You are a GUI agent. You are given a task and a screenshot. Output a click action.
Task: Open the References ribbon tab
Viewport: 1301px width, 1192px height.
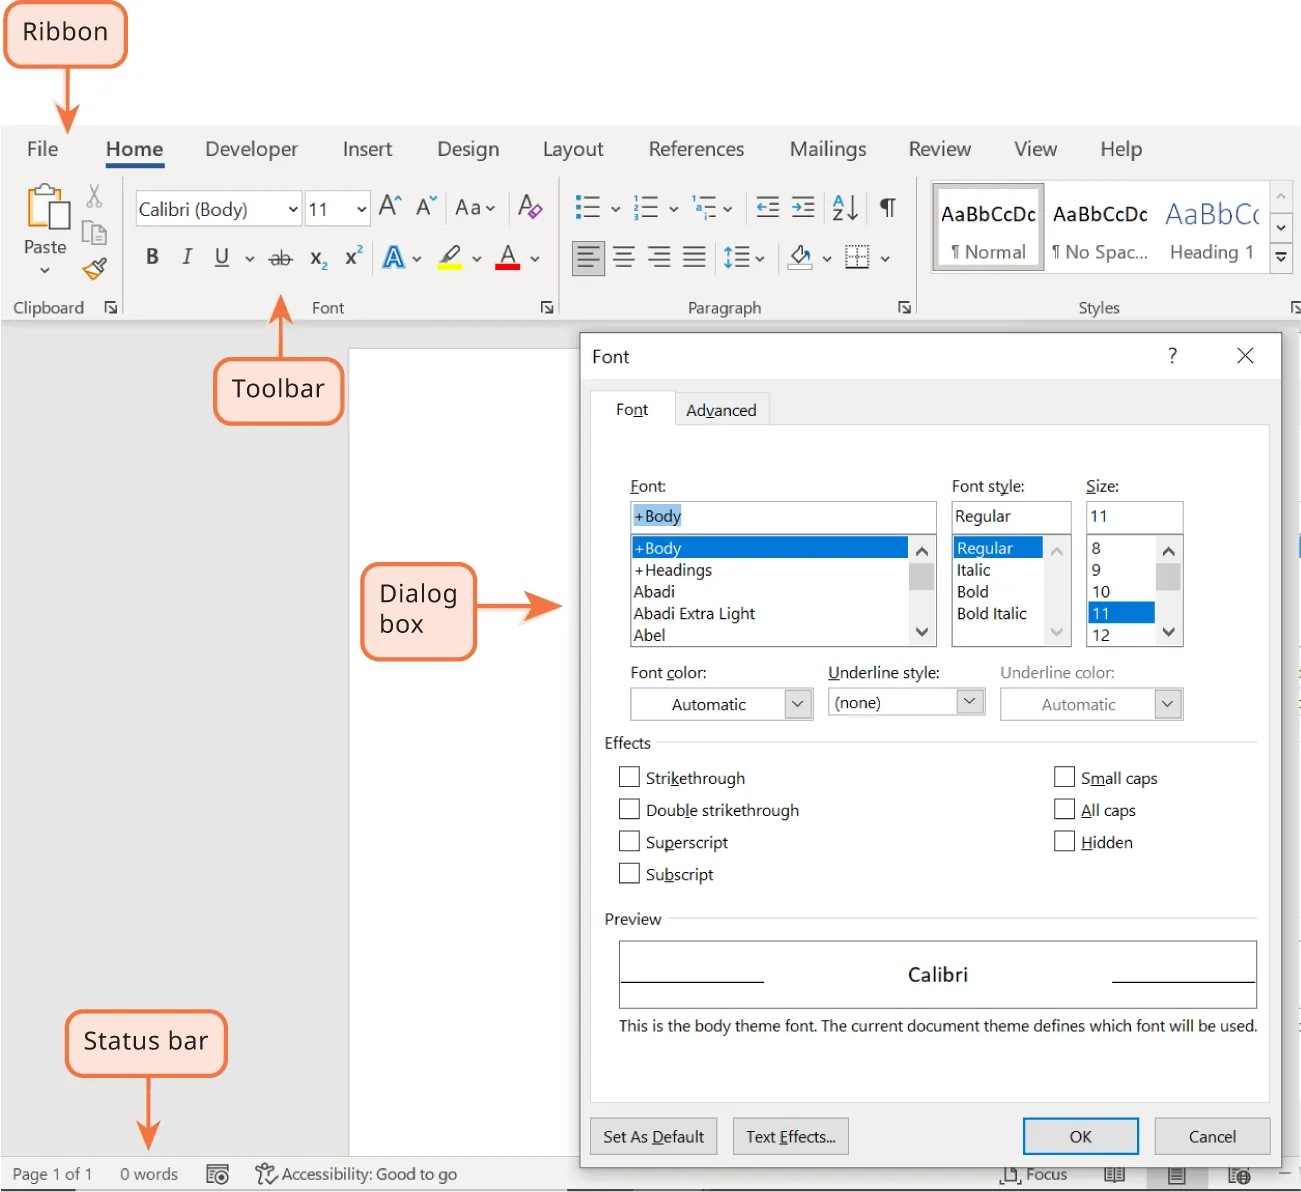pos(696,149)
